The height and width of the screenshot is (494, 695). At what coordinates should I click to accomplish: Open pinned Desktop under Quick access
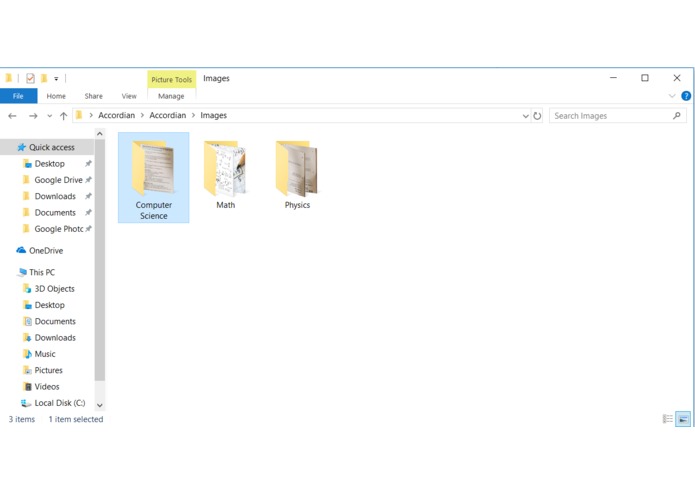pos(50,163)
